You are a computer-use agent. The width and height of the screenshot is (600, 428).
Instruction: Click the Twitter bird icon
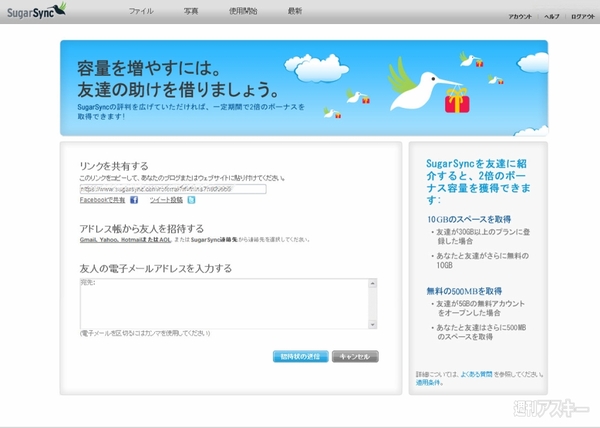(x=191, y=200)
